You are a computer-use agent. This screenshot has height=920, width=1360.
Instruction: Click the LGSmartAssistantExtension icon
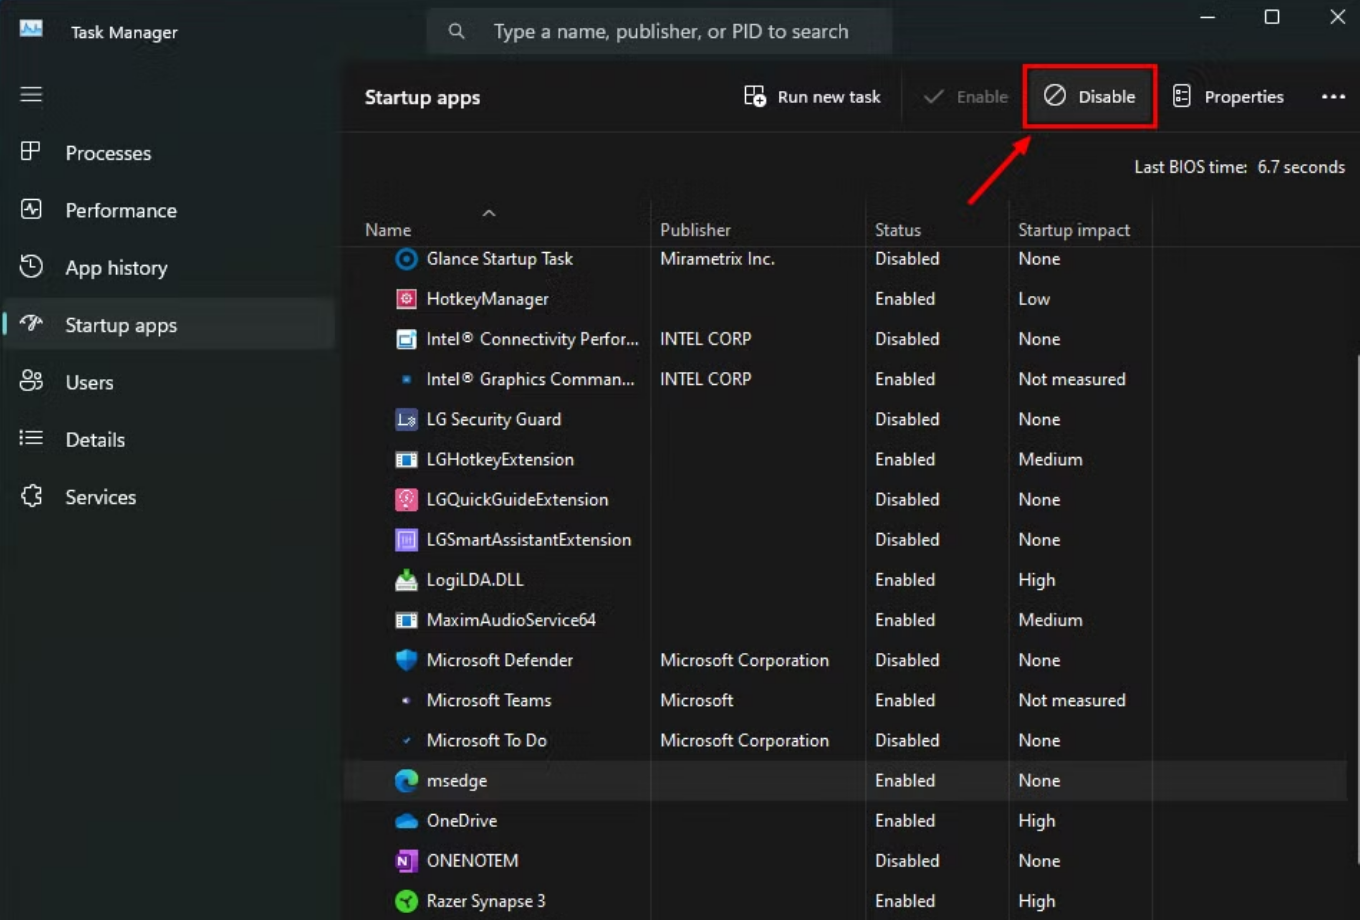[x=406, y=540]
